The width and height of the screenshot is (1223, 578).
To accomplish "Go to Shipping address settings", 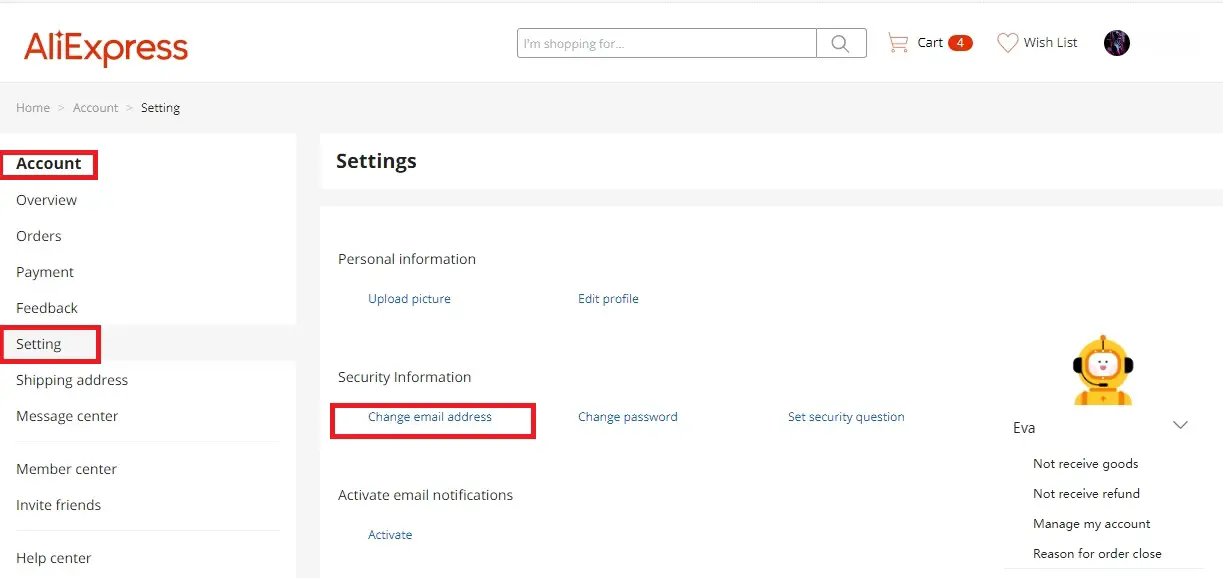I will click(x=71, y=380).
